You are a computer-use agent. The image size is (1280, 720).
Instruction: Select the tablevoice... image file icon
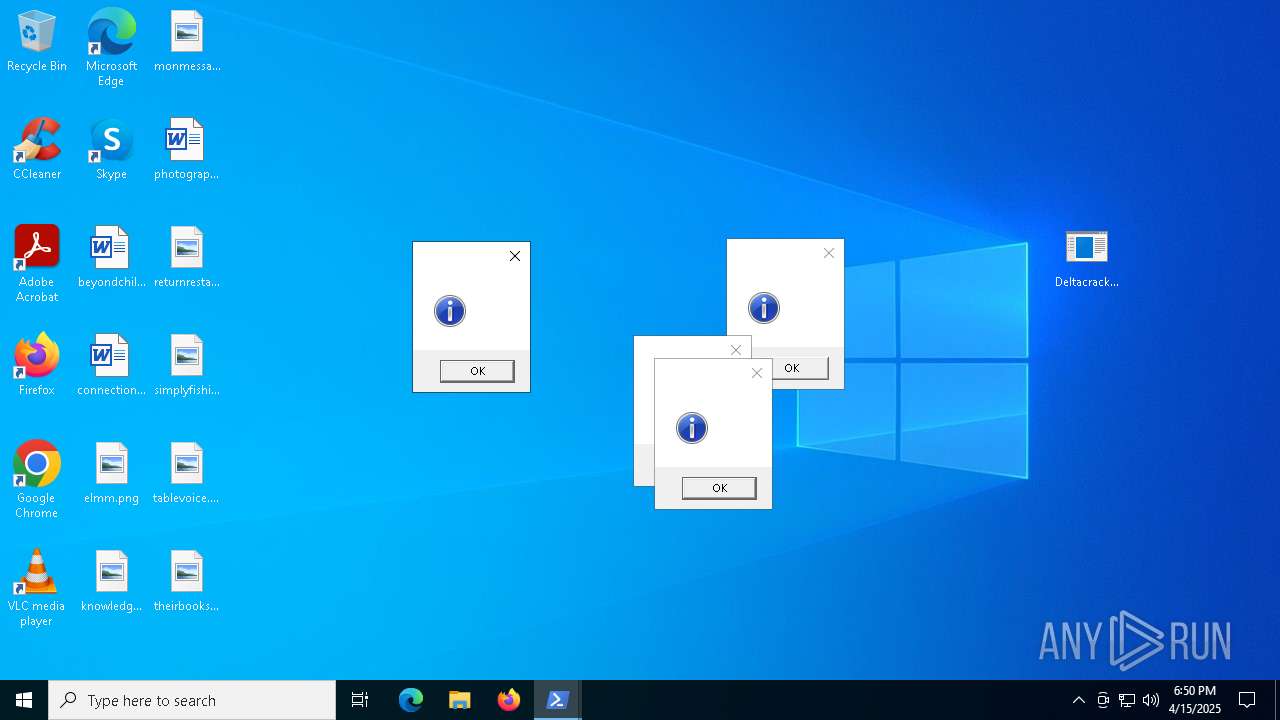click(187, 474)
